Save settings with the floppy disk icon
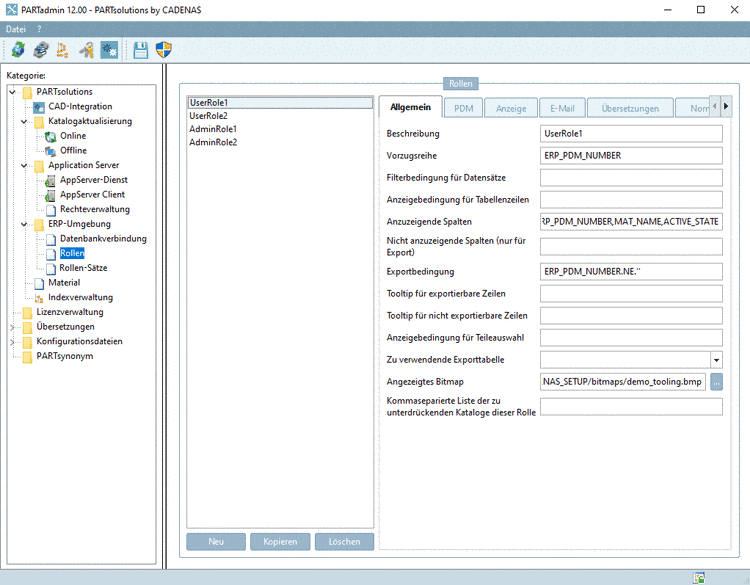 [141, 50]
